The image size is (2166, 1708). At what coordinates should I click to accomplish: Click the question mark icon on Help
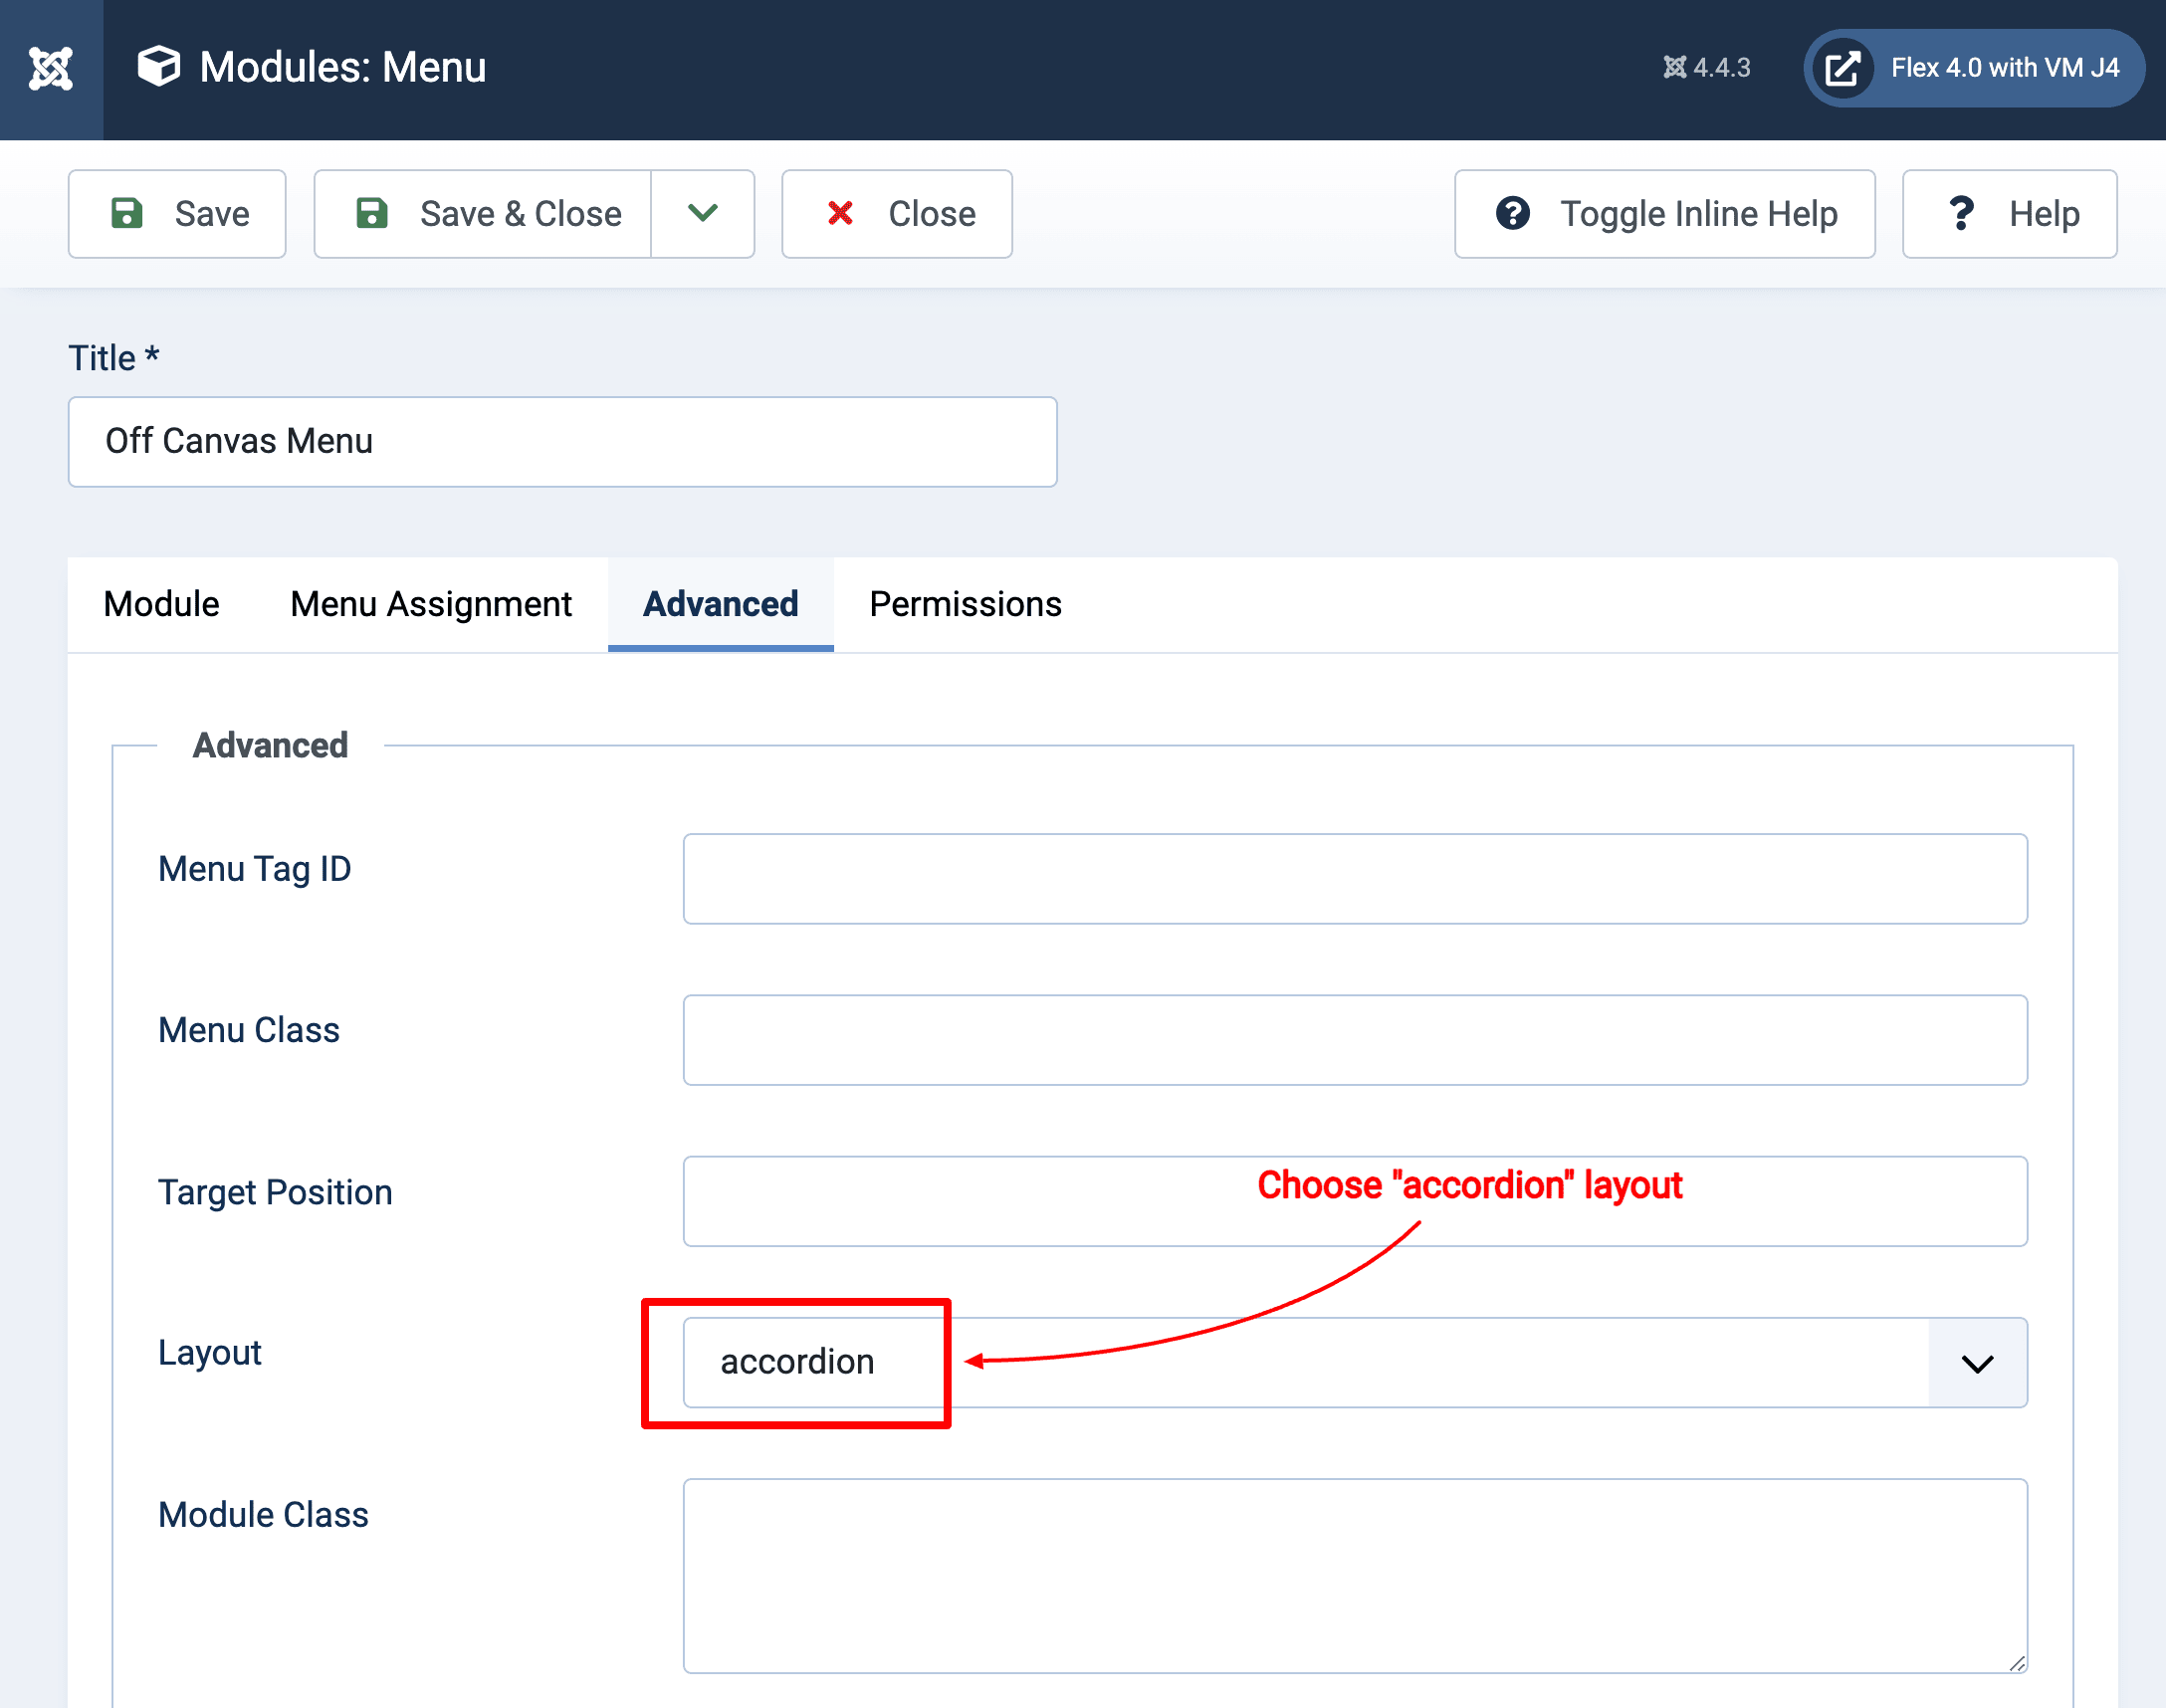pos(1960,214)
